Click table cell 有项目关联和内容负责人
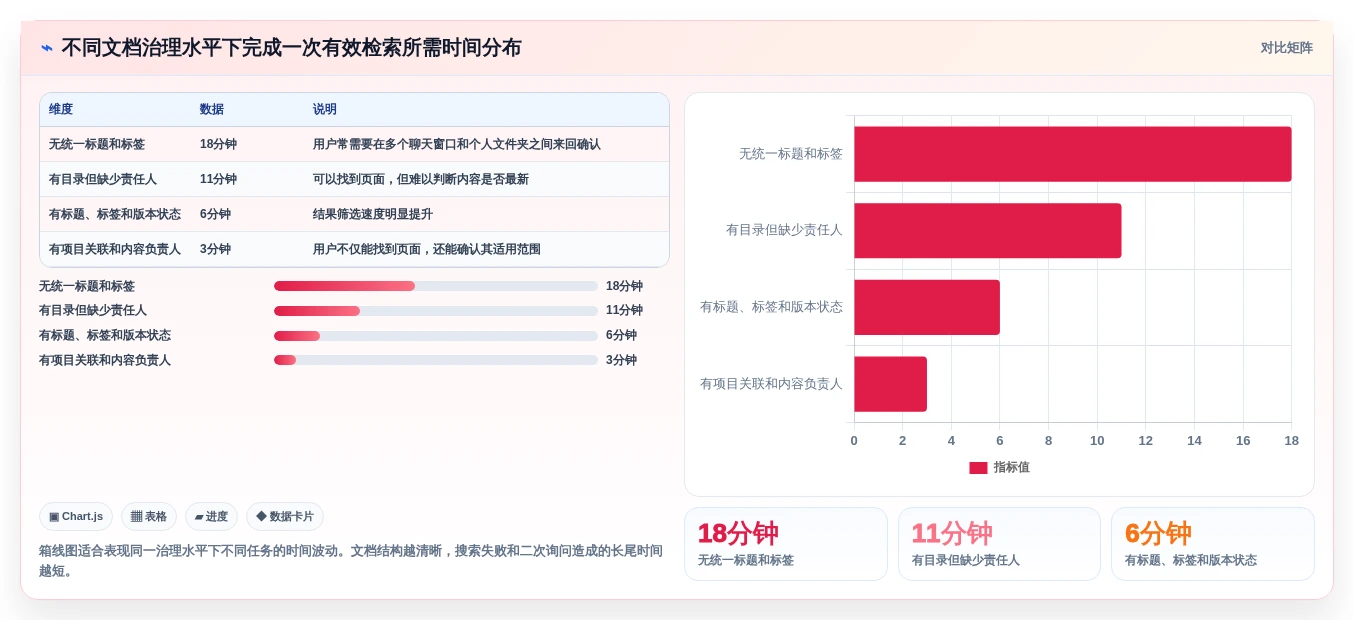The image size is (1354, 620). pos(115,250)
